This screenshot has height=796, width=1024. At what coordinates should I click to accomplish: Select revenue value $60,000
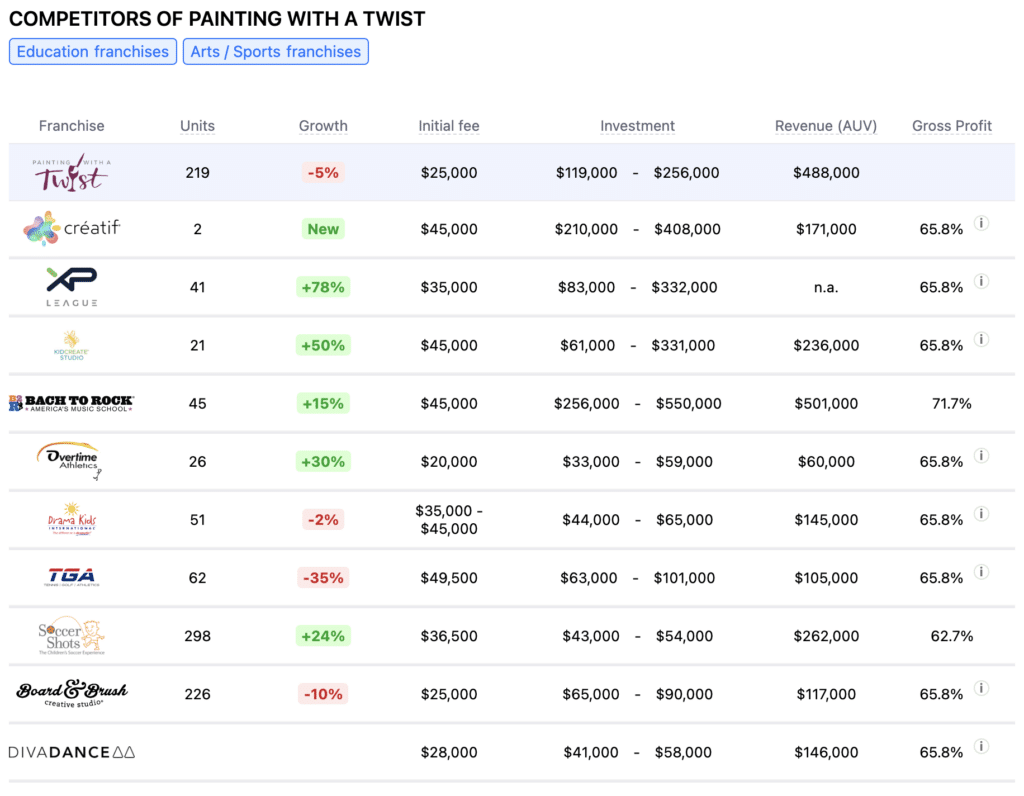point(826,461)
